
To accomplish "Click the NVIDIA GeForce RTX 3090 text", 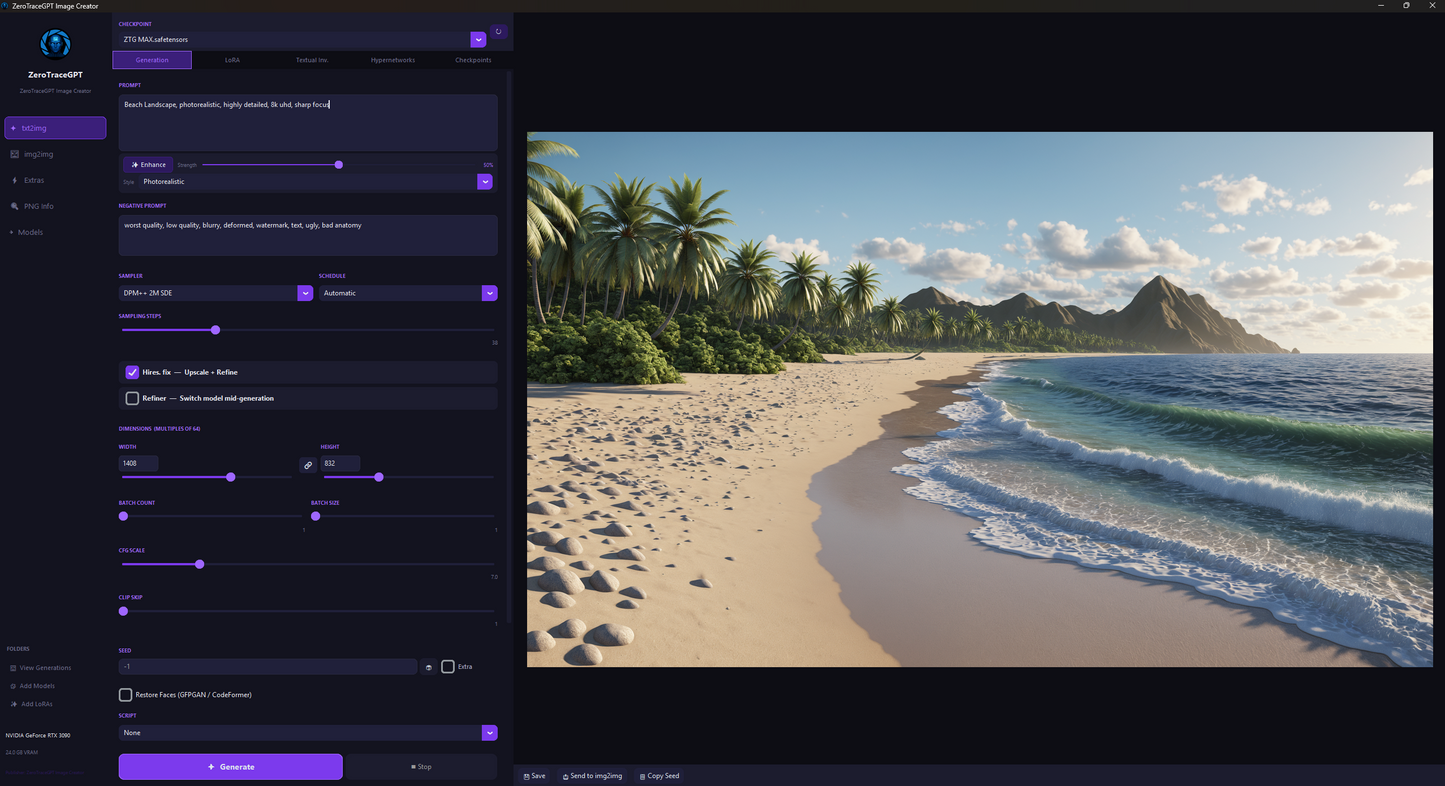I will pyautogui.click(x=38, y=736).
